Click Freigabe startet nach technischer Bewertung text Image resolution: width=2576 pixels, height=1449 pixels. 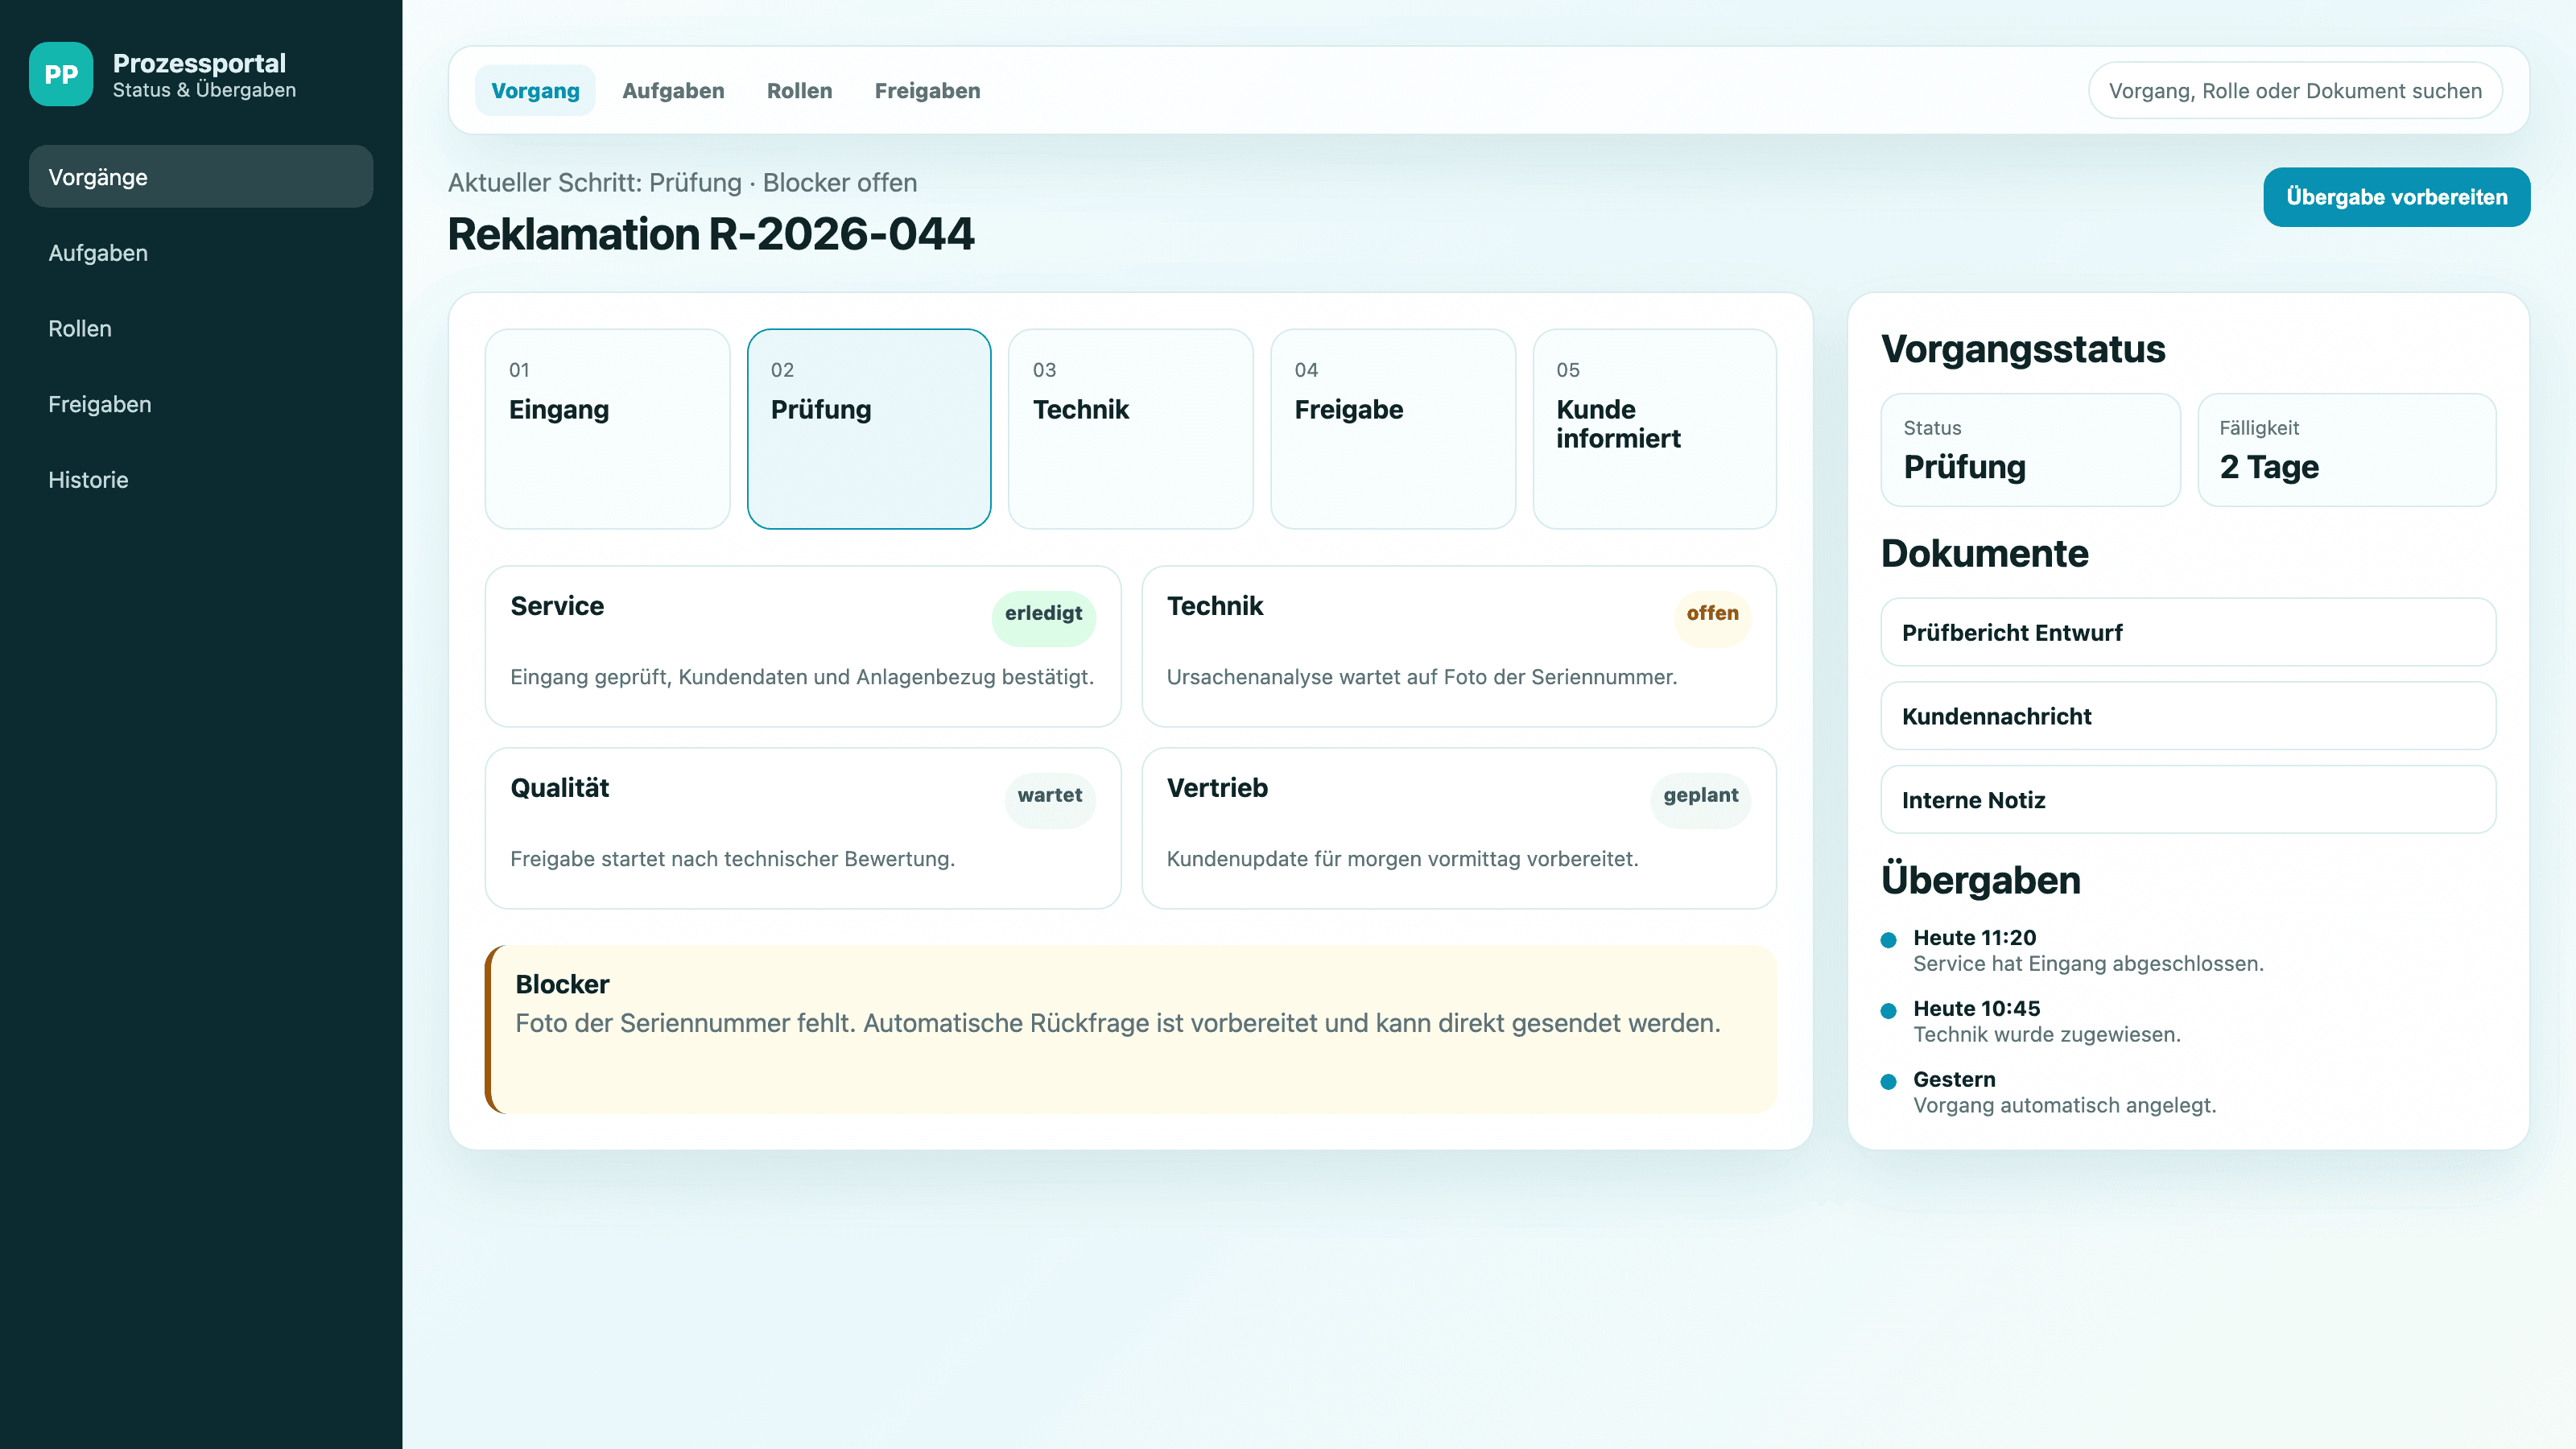coord(732,859)
